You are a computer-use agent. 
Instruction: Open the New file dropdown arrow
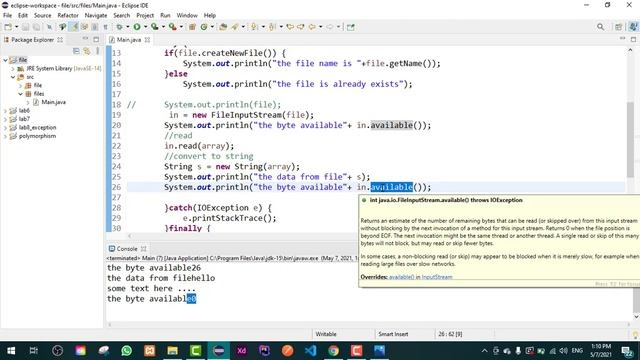pyautogui.click(x=17, y=27)
